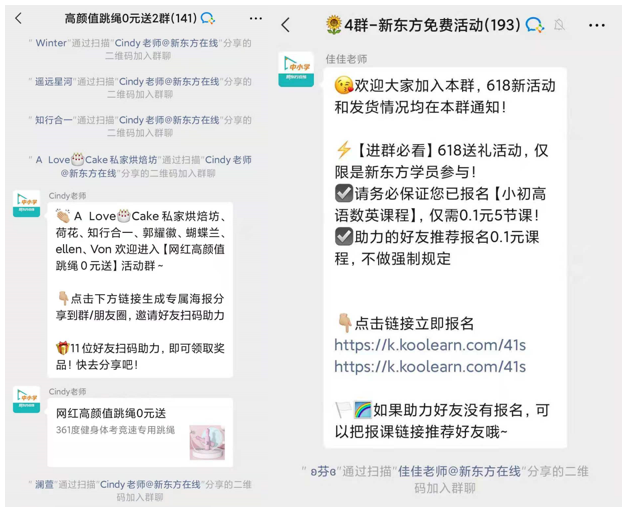Open 佳佳老师's profile avatar
The height and width of the screenshot is (514, 630).
coord(296,69)
